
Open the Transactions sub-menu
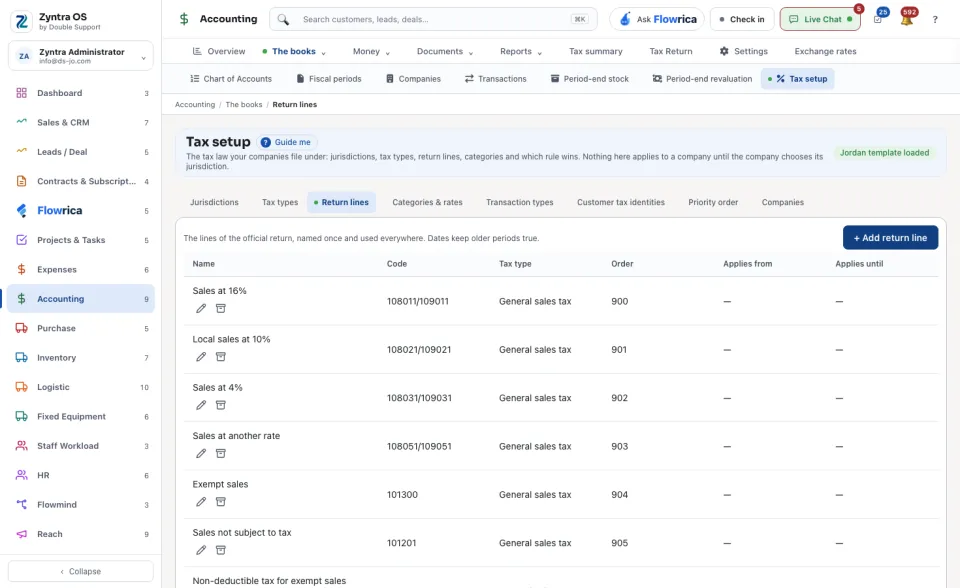[x=495, y=79]
